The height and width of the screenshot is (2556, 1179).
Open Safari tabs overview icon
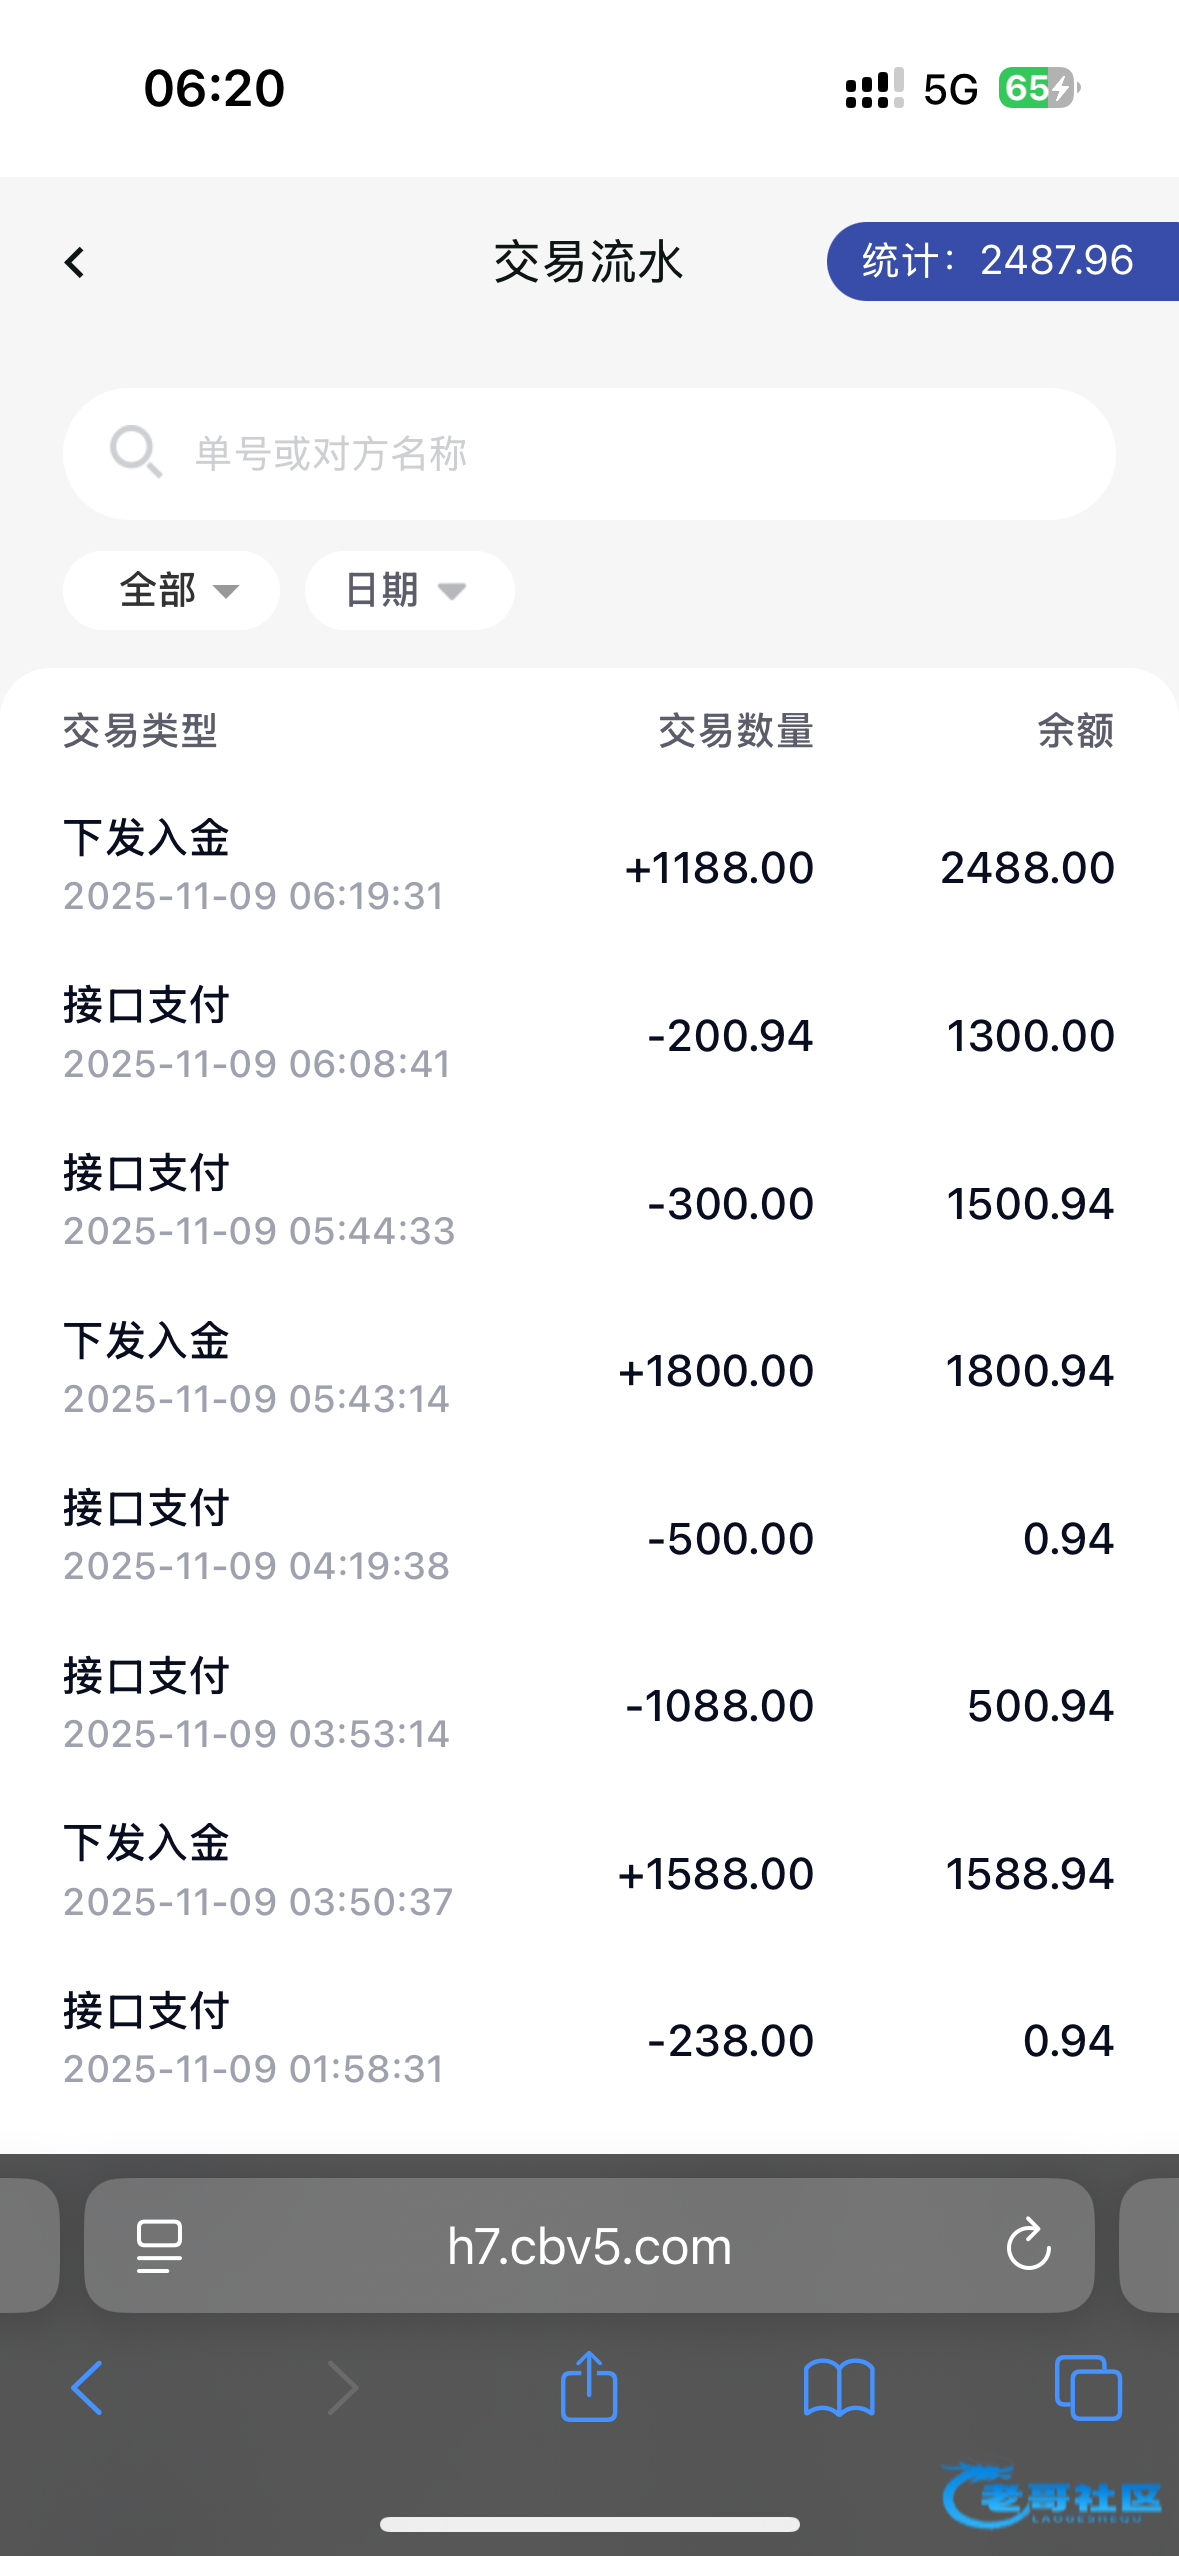1088,2388
